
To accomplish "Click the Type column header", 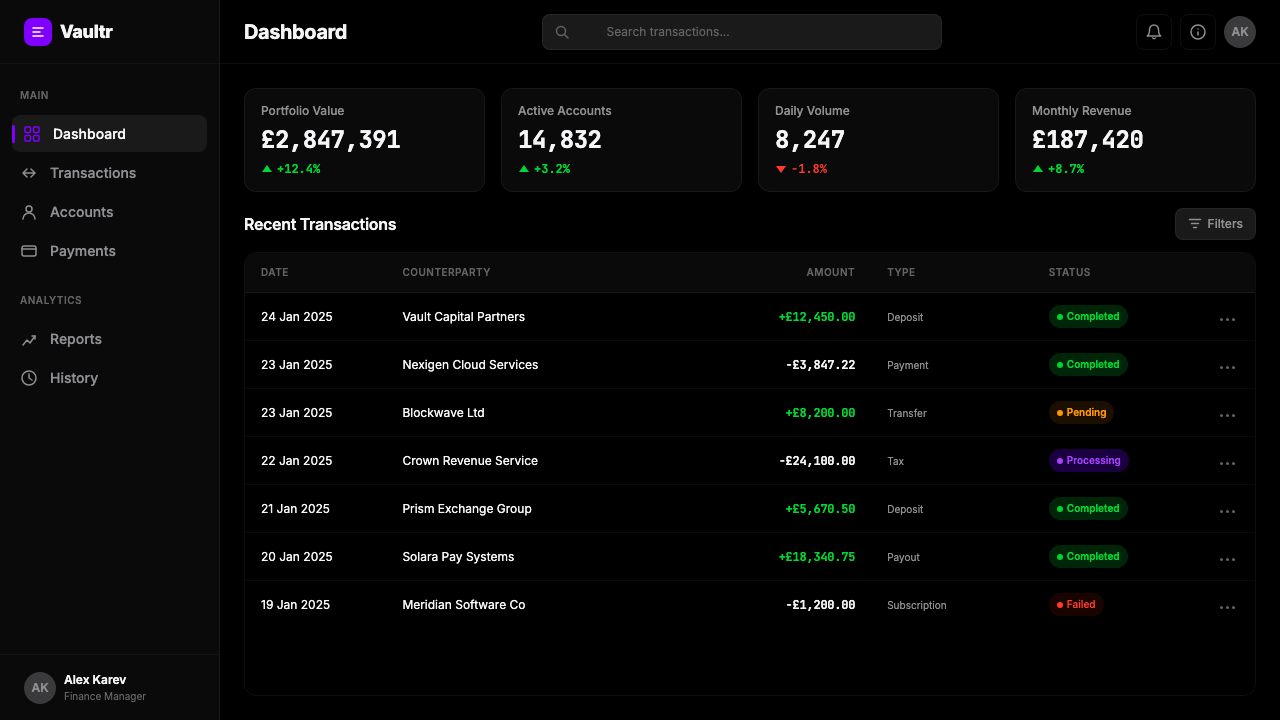I will coord(901,272).
